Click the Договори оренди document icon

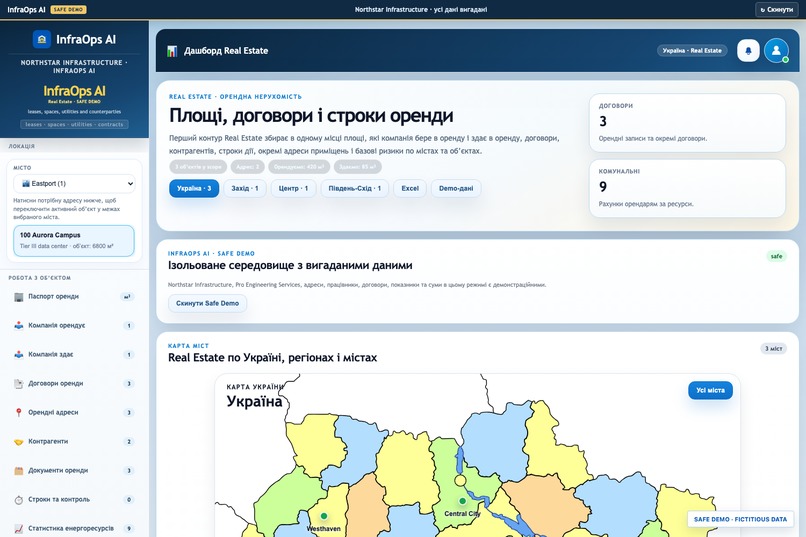pos(19,383)
